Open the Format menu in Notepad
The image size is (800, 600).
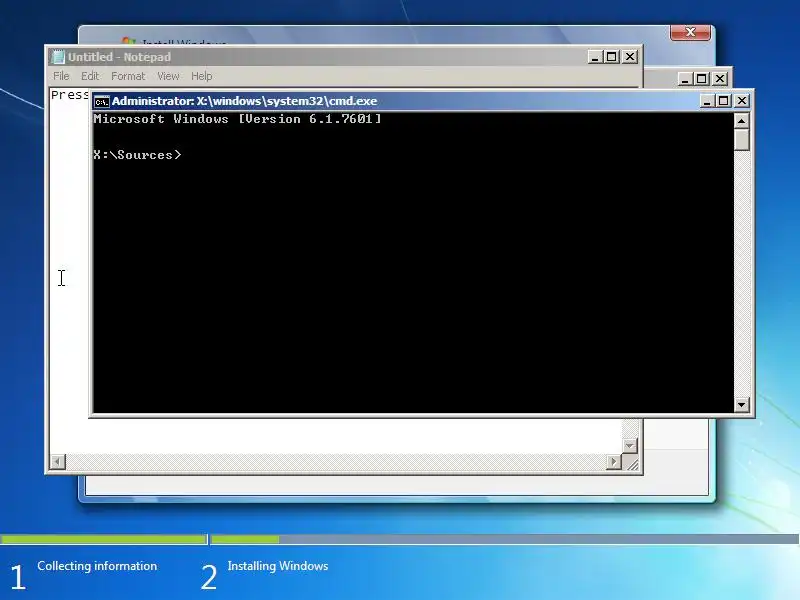pos(128,76)
